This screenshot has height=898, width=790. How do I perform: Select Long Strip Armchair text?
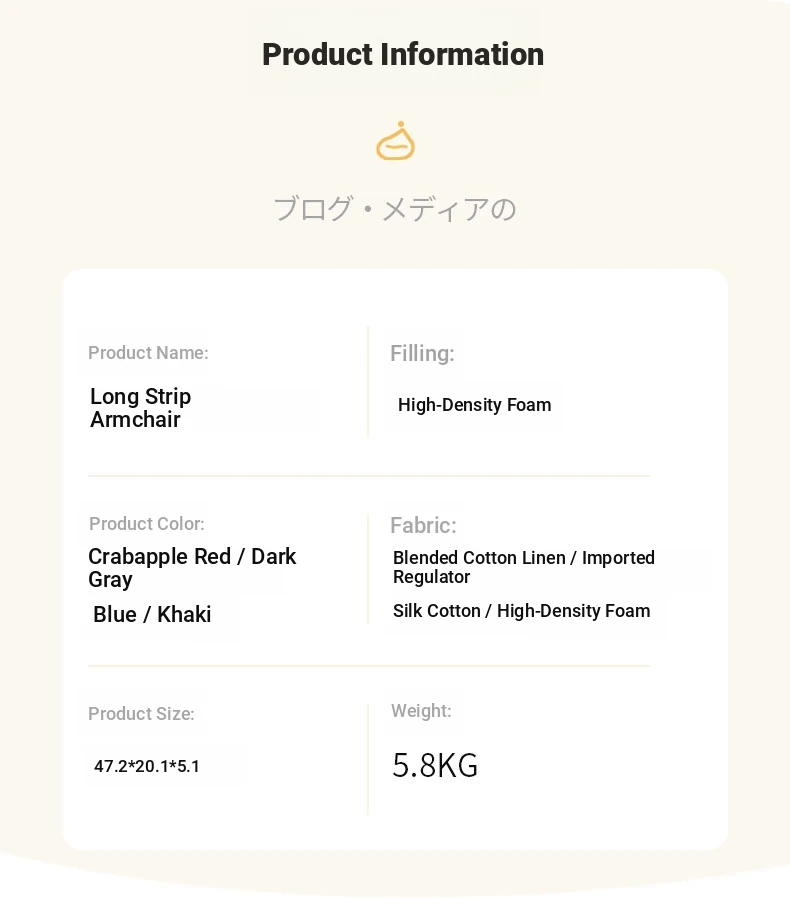tap(140, 408)
